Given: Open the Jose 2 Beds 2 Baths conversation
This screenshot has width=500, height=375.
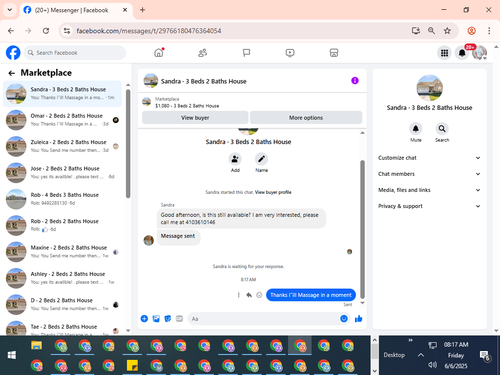Looking at the screenshot, I should point(62,173).
